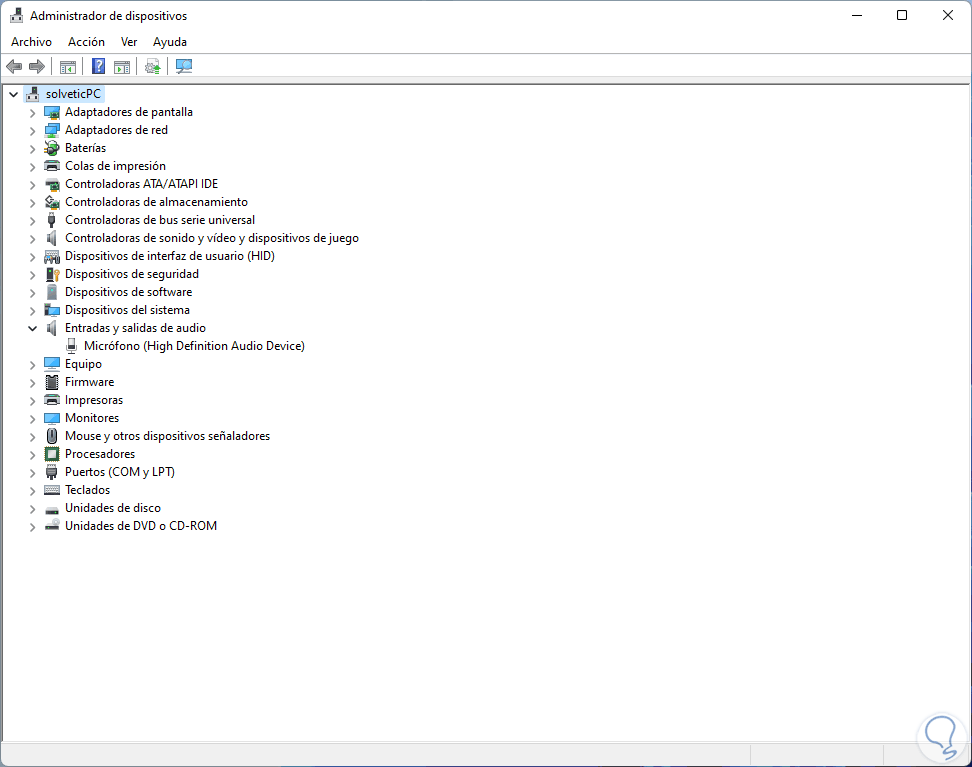
Task: Open the Archivo menu
Action: [x=32, y=42]
